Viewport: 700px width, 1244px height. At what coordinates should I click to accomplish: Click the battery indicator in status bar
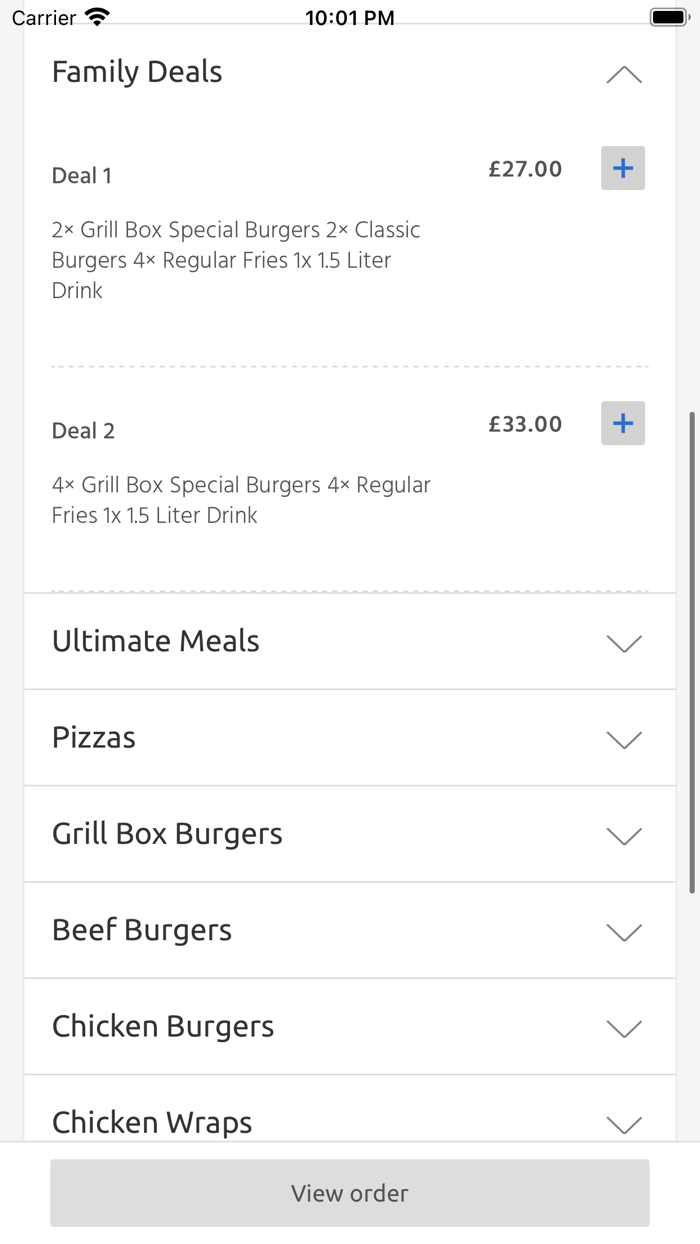[668, 15]
